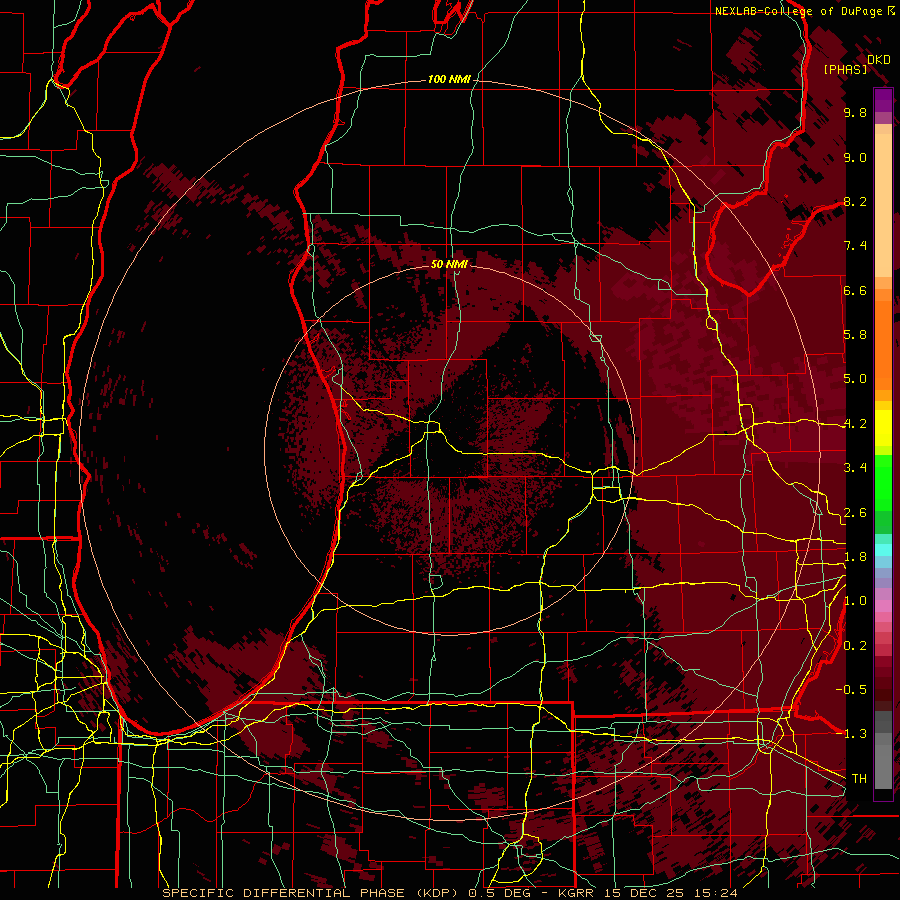The width and height of the screenshot is (900, 900).
Task: Click the DKD label above the color scale
Action: (878, 60)
